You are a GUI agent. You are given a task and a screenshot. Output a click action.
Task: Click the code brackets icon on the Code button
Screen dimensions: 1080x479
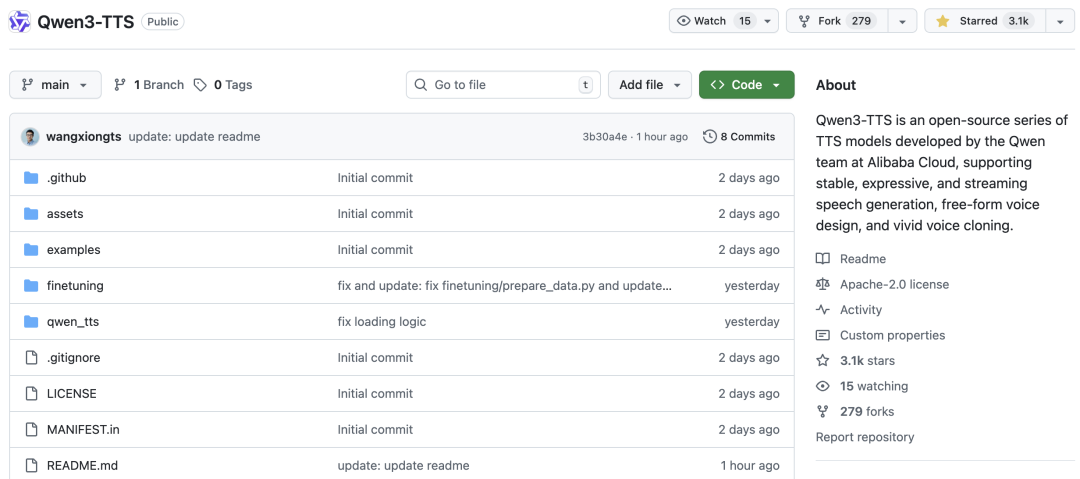pyautogui.click(x=717, y=85)
